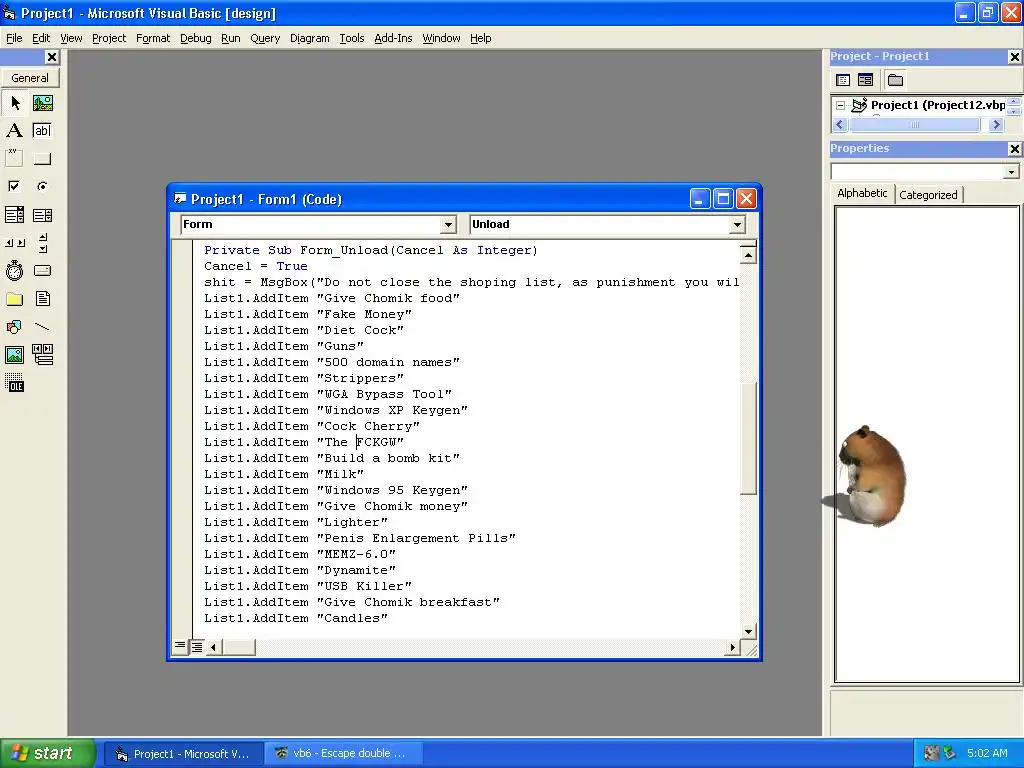Select the Label control tool

pos(15,131)
